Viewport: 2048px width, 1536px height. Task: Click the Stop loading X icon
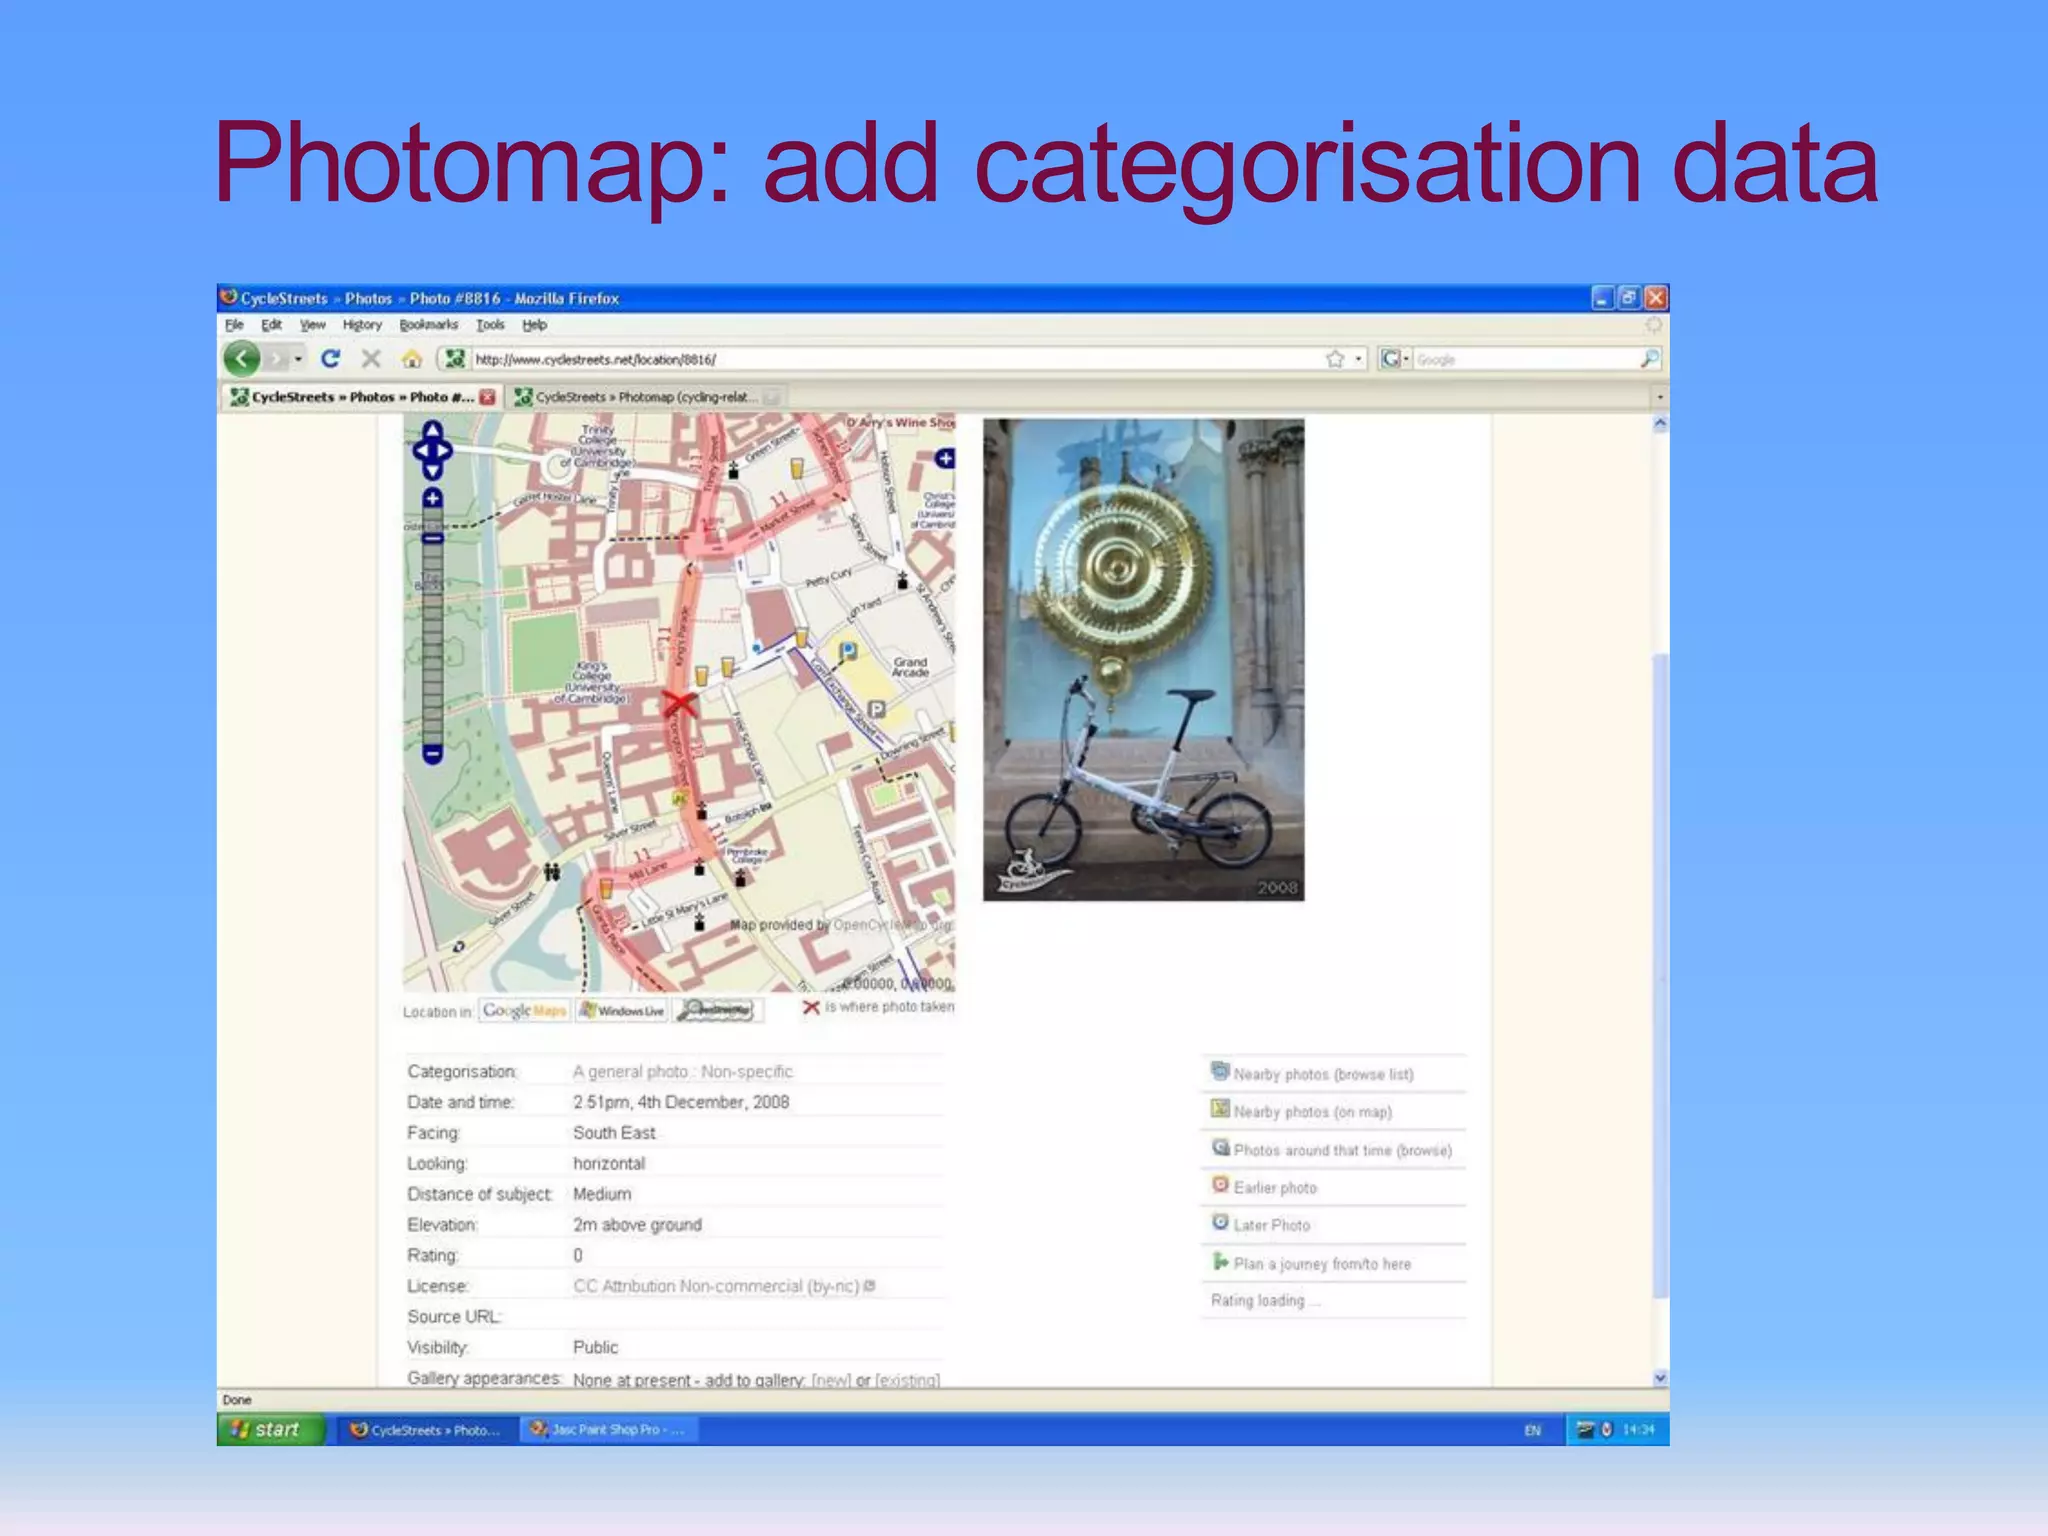pyautogui.click(x=371, y=358)
